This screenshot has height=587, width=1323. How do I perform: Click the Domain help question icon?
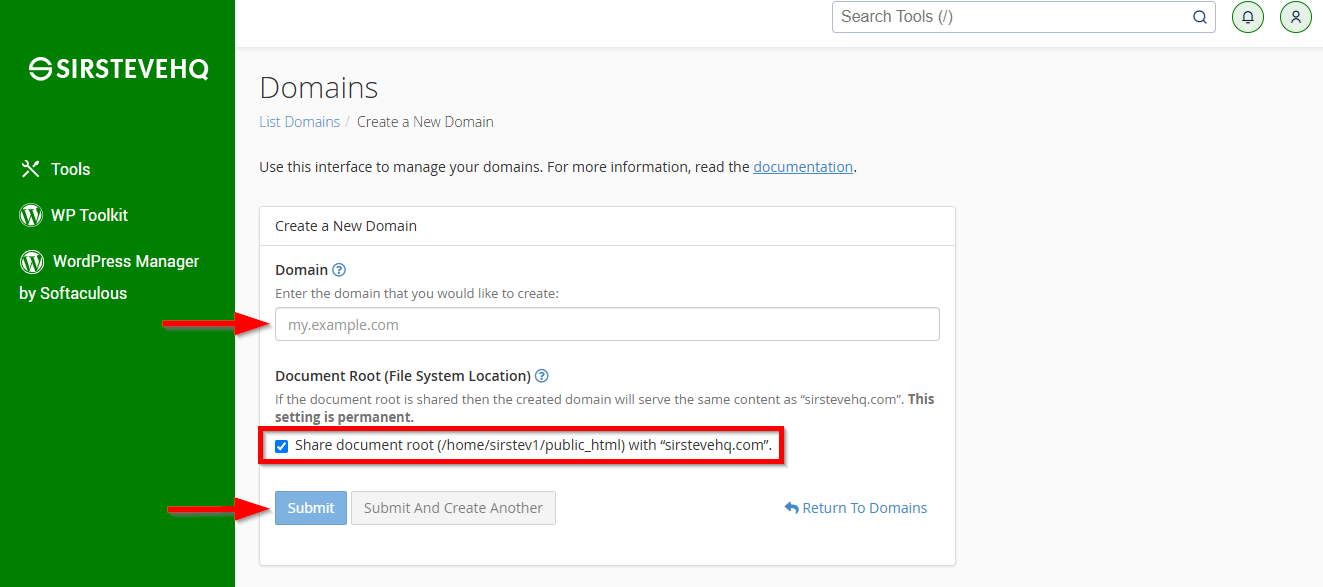(x=339, y=270)
